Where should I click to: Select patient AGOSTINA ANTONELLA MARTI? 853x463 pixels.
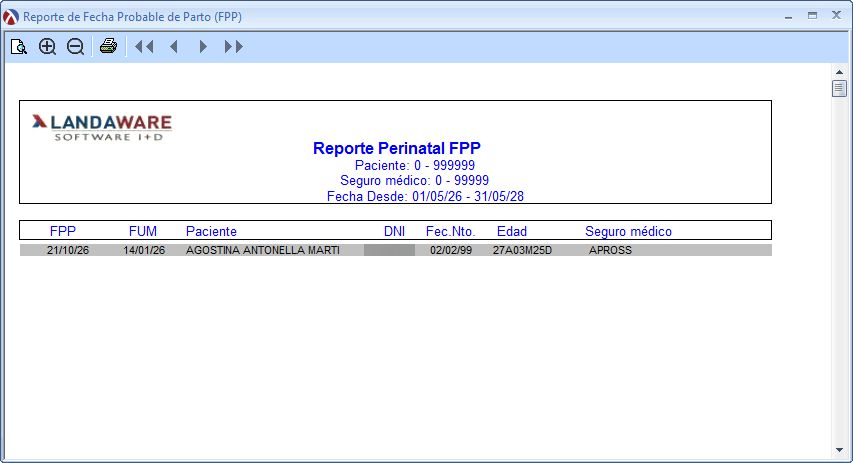tap(263, 250)
